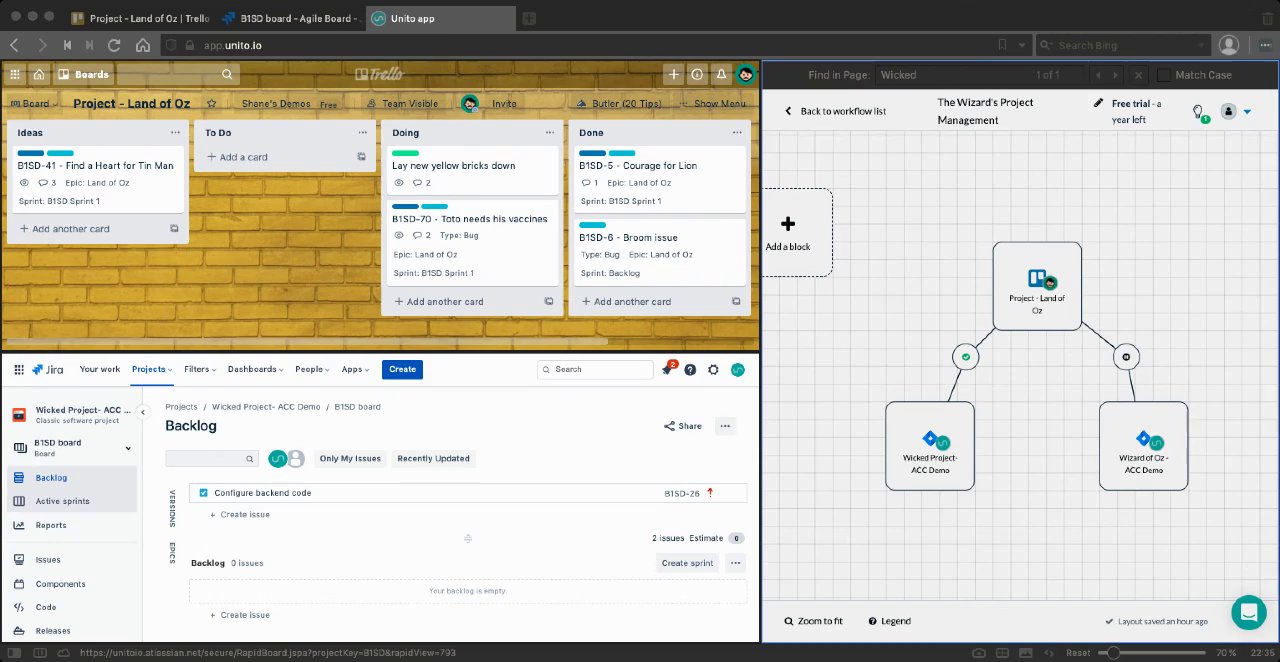
Task: Select Wicked Project- ACC Demo block
Action: point(930,446)
